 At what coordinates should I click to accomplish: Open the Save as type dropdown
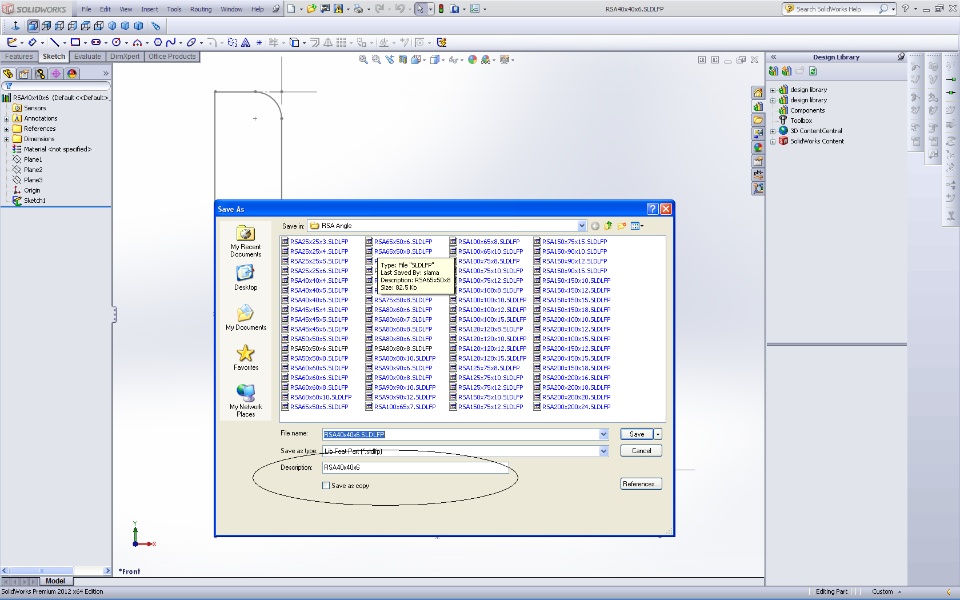click(x=603, y=451)
